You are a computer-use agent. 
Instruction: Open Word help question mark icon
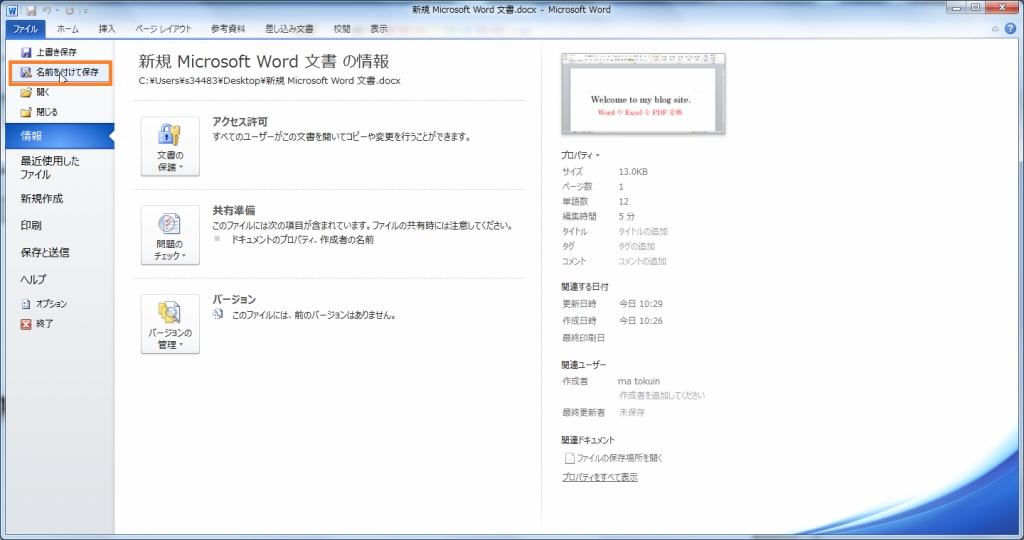[1010, 29]
